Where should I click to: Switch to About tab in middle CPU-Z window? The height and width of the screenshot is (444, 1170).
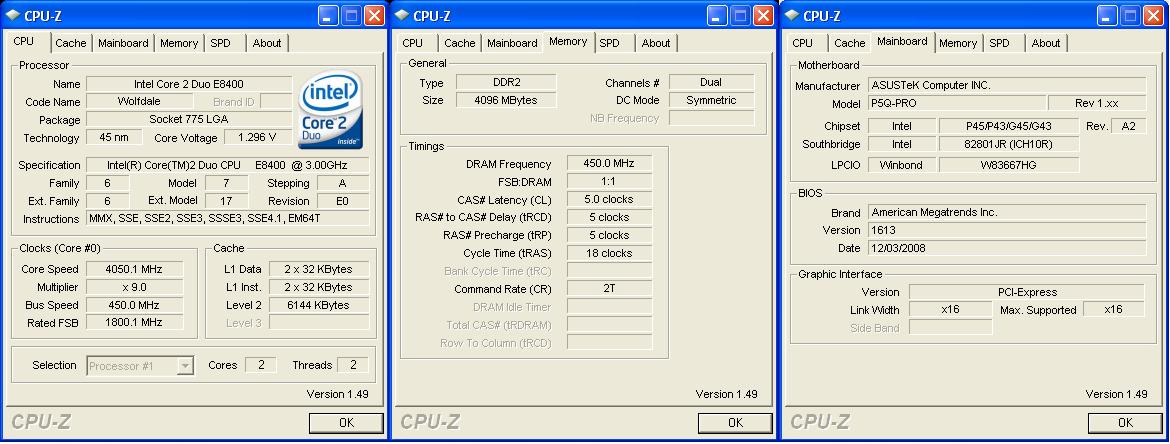click(x=656, y=43)
